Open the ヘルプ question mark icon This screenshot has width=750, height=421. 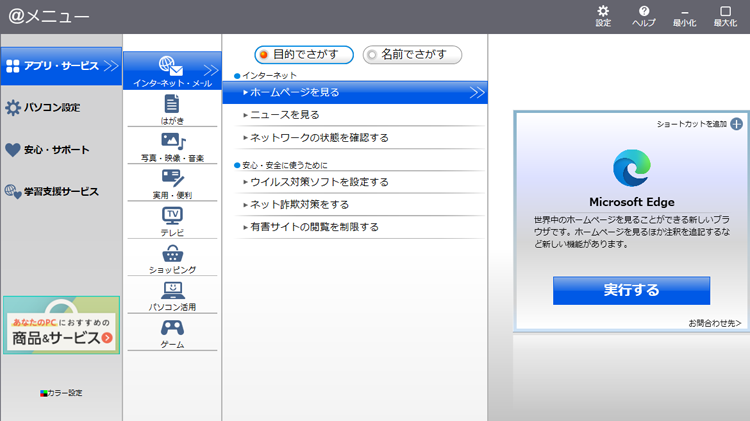(x=644, y=11)
